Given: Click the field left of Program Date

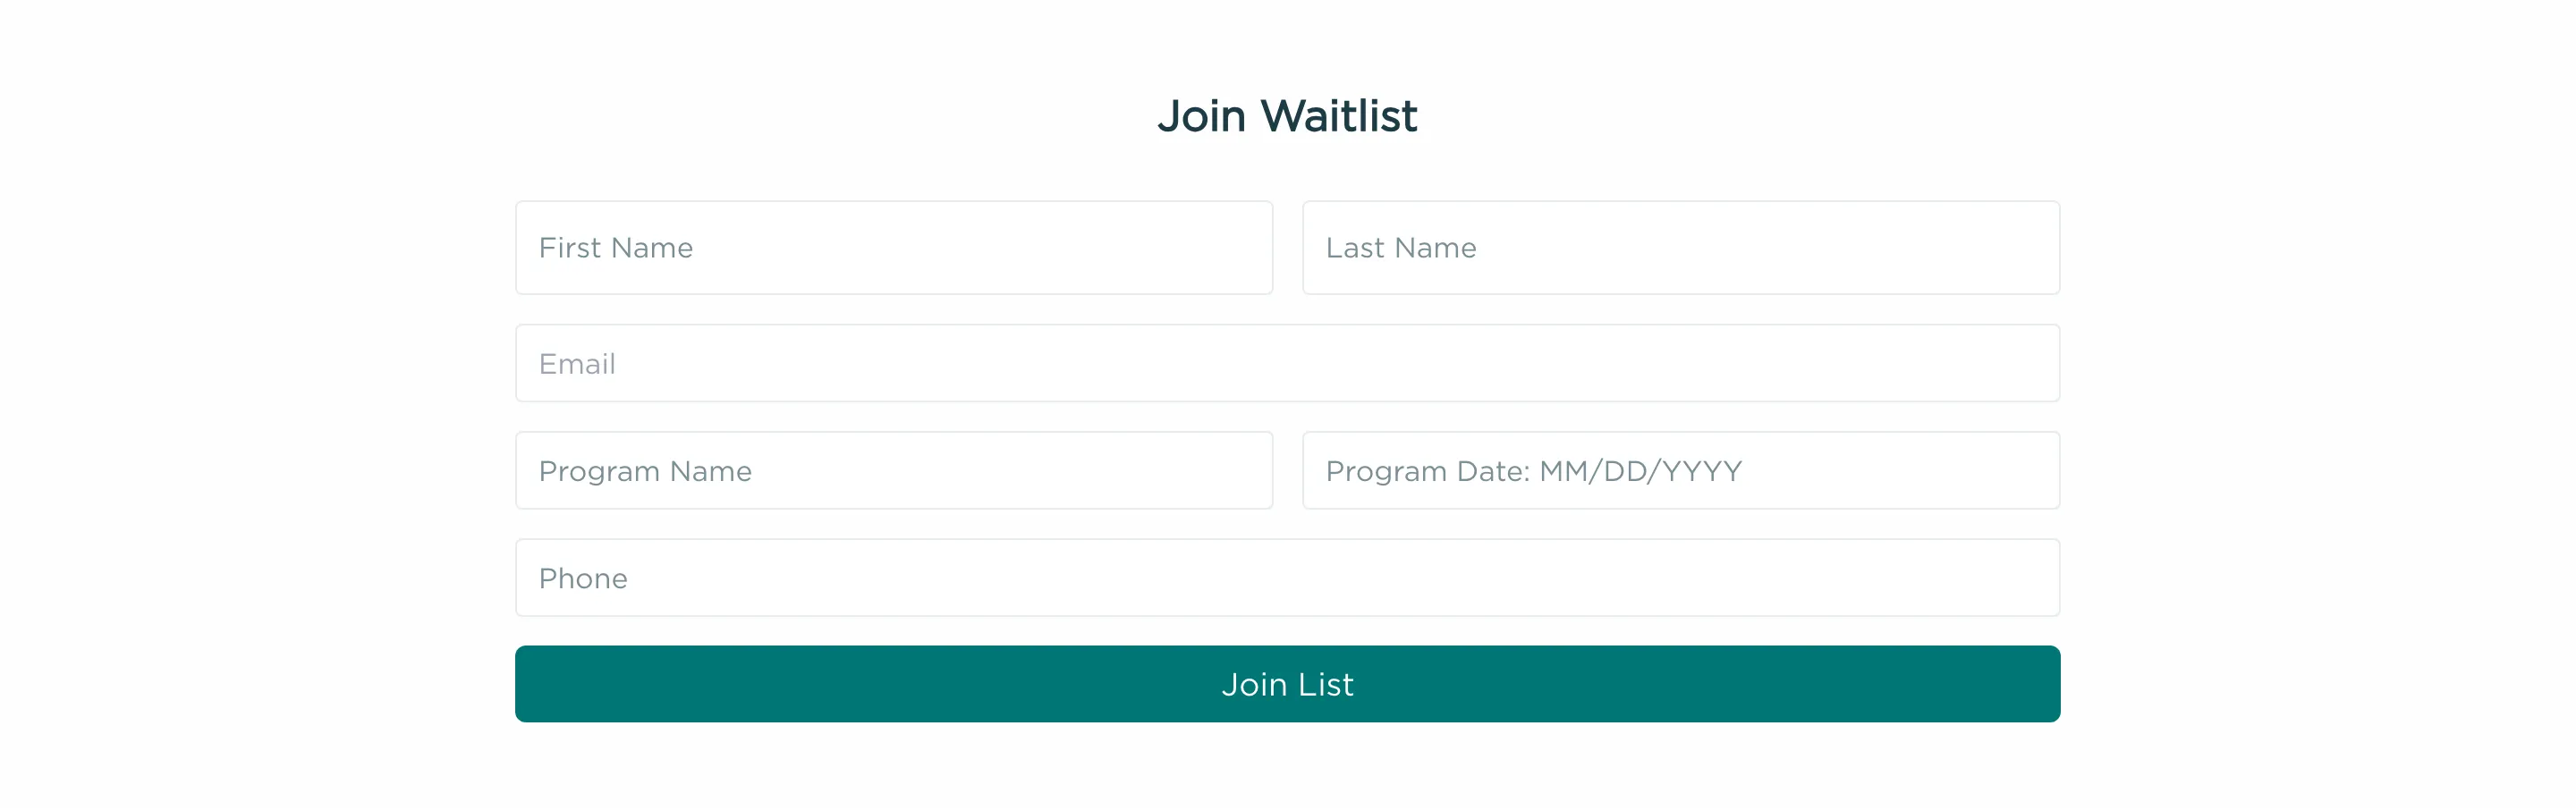Looking at the screenshot, I should point(894,470).
